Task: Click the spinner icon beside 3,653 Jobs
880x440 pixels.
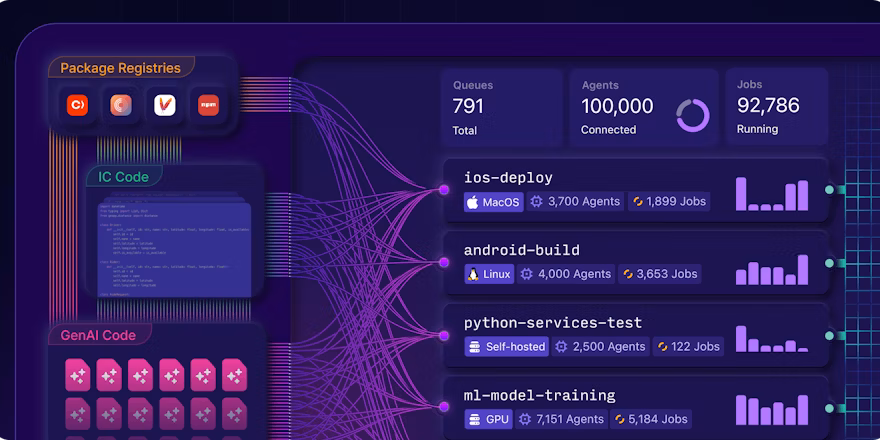Action: point(628,274)
